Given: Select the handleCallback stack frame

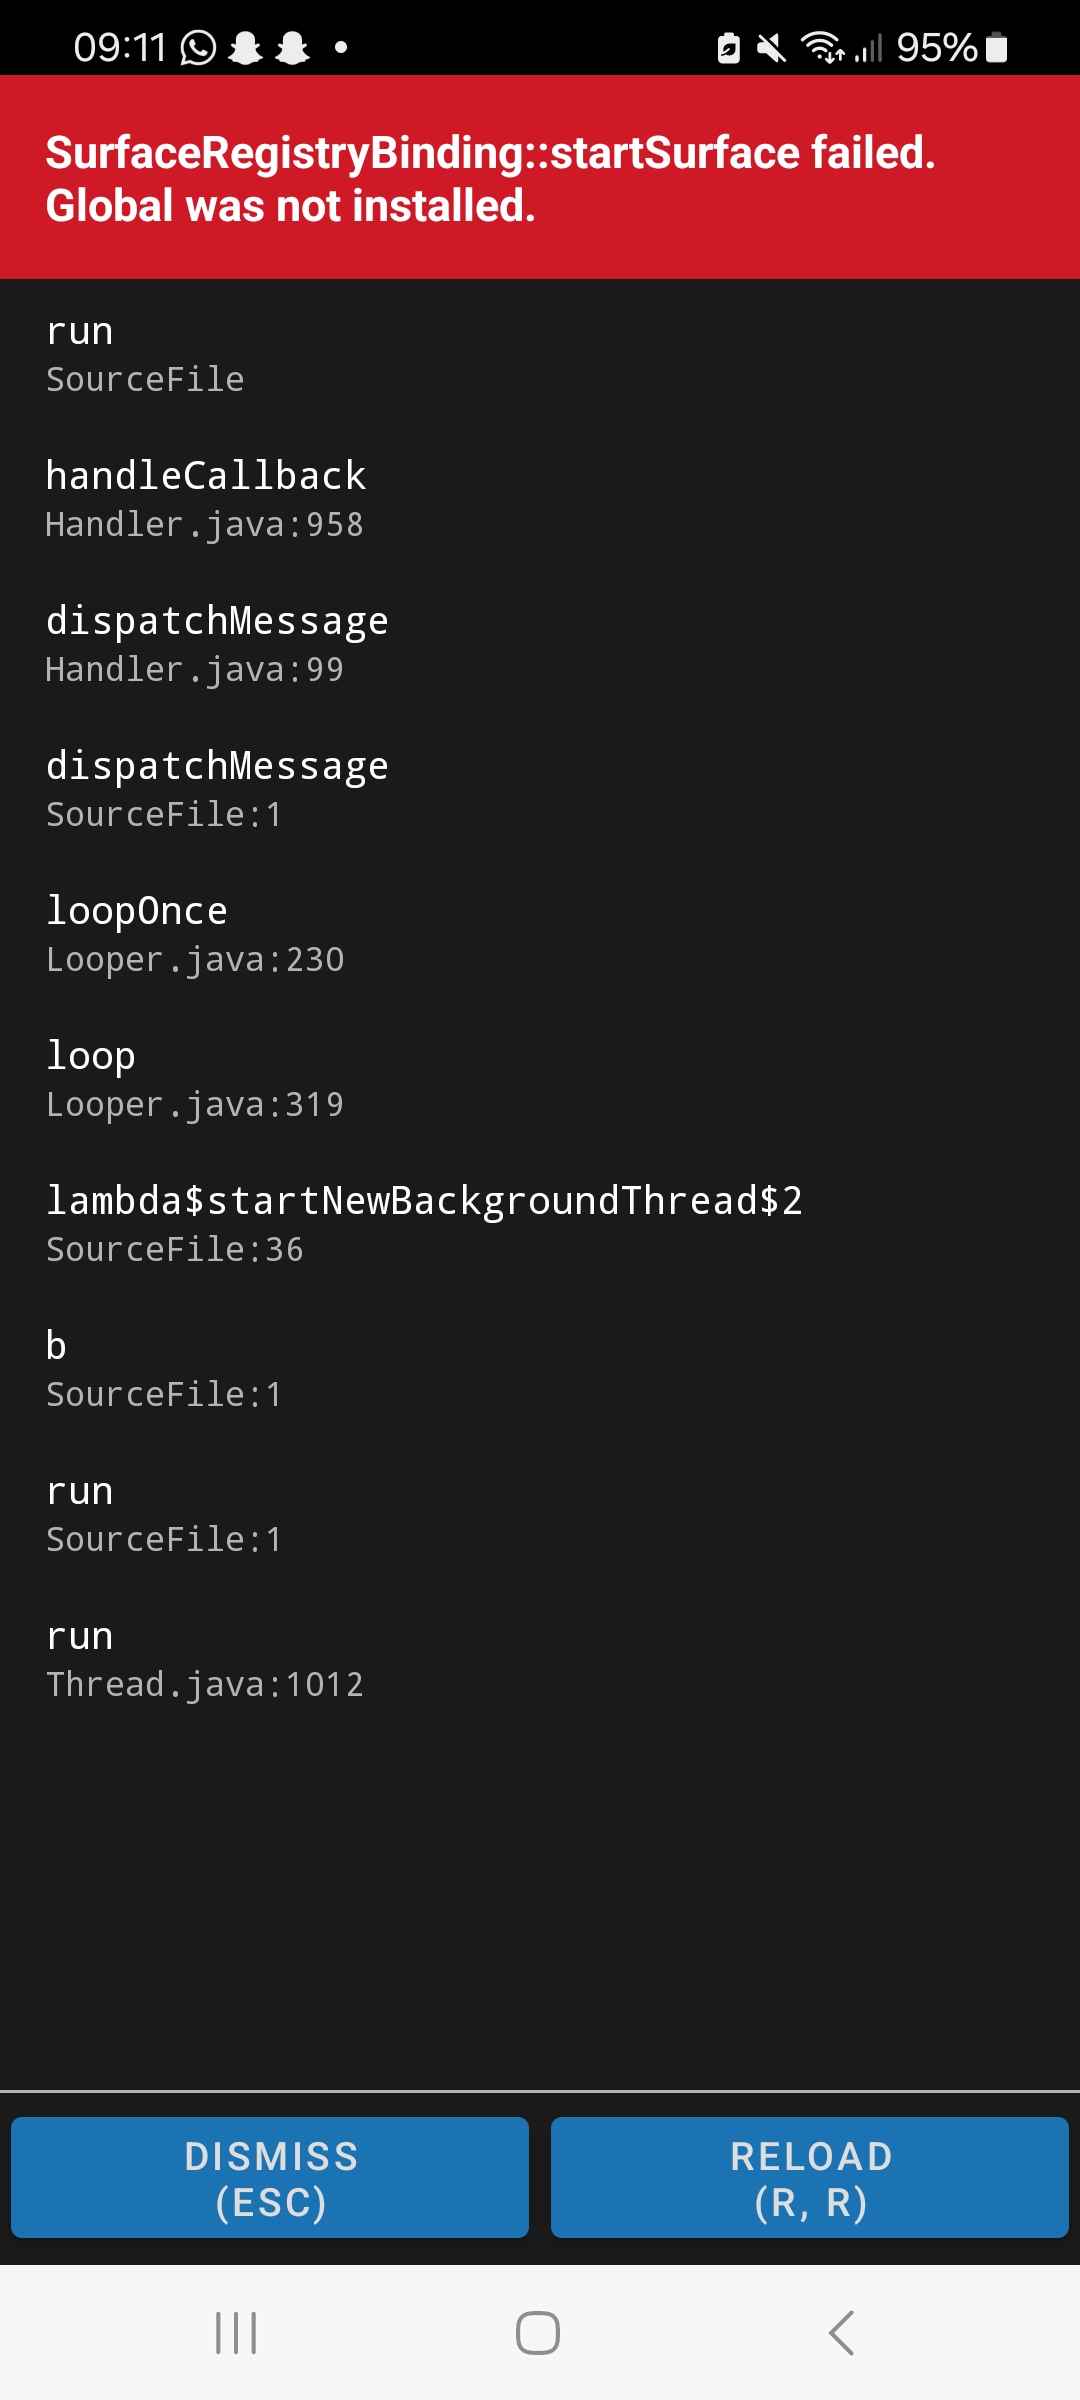Looking at the screenshot, I should pos(540,499).
